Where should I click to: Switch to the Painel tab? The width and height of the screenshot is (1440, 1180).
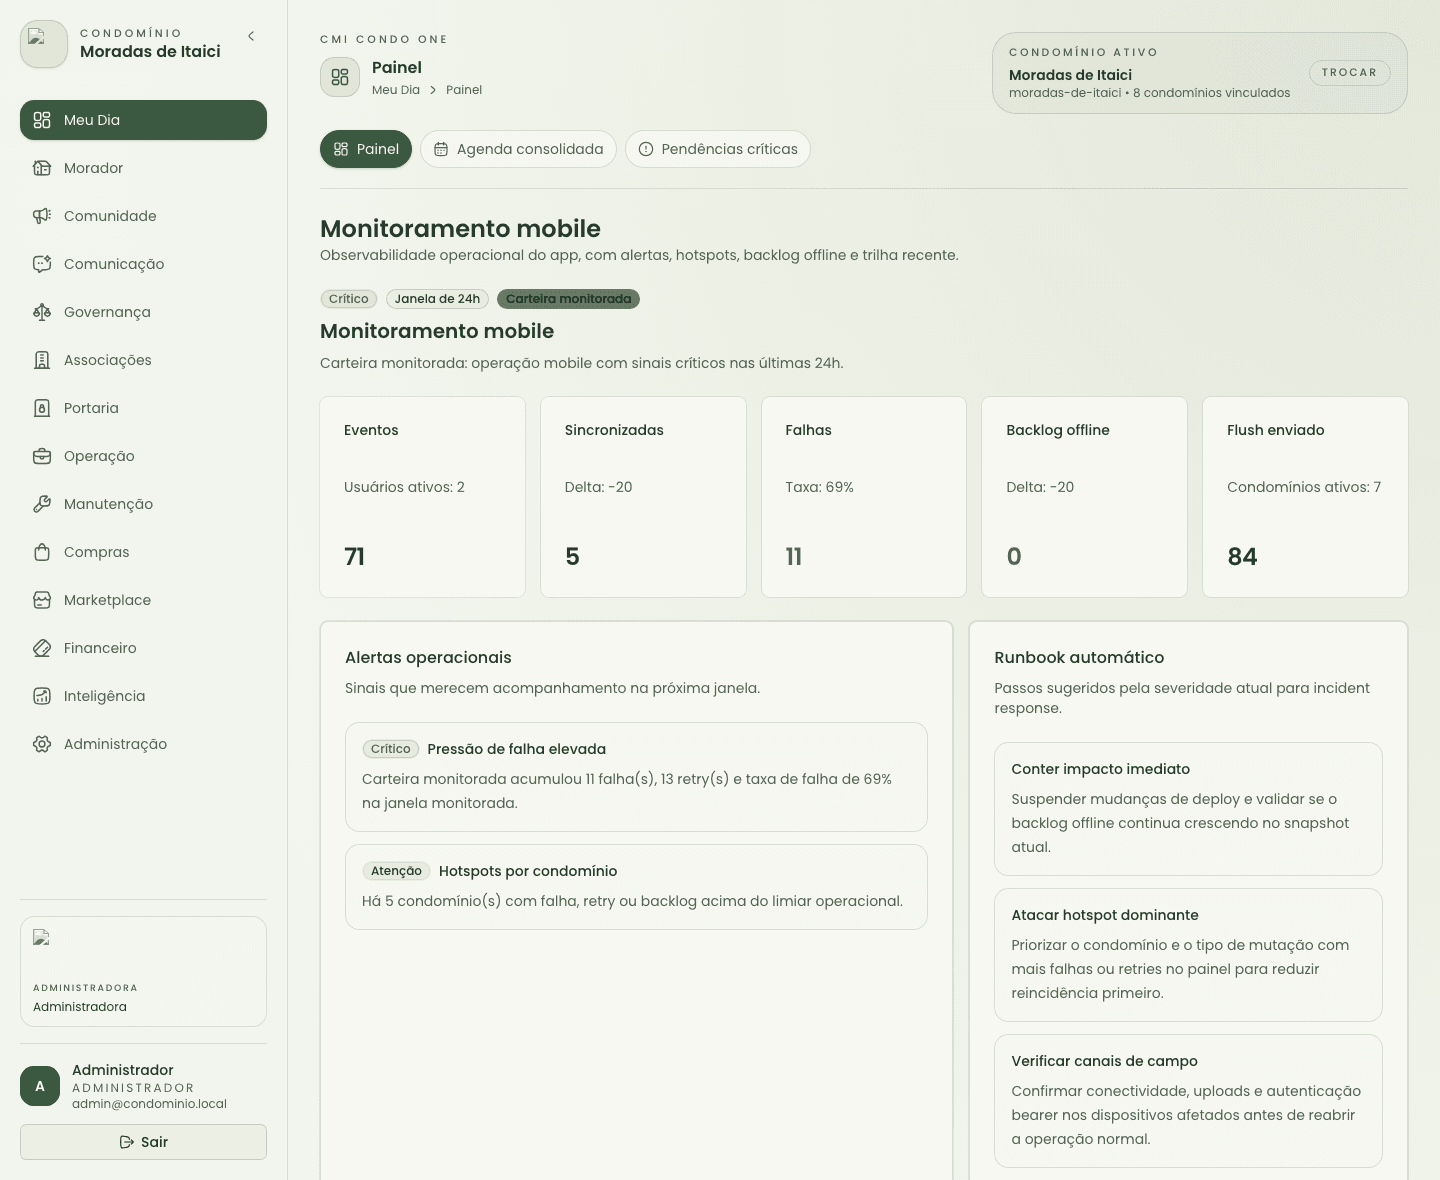pyautogui.click(x=366, y=149)
